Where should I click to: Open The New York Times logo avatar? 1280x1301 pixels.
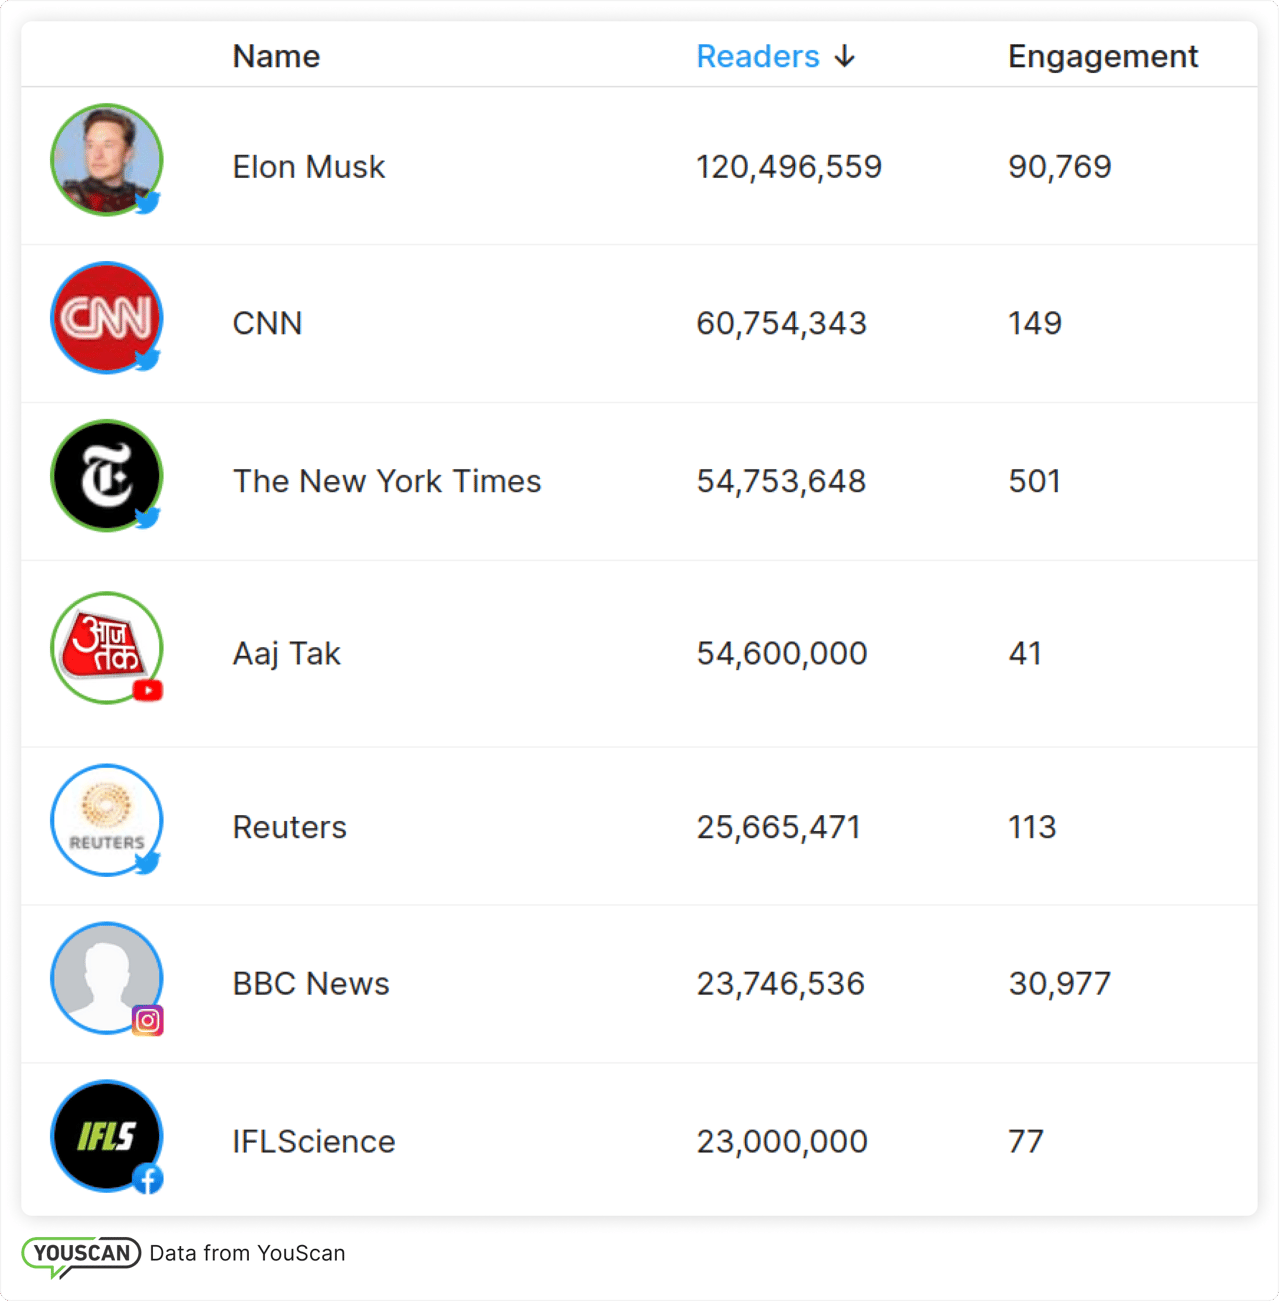pyautogui.click(x=106, y=475)
